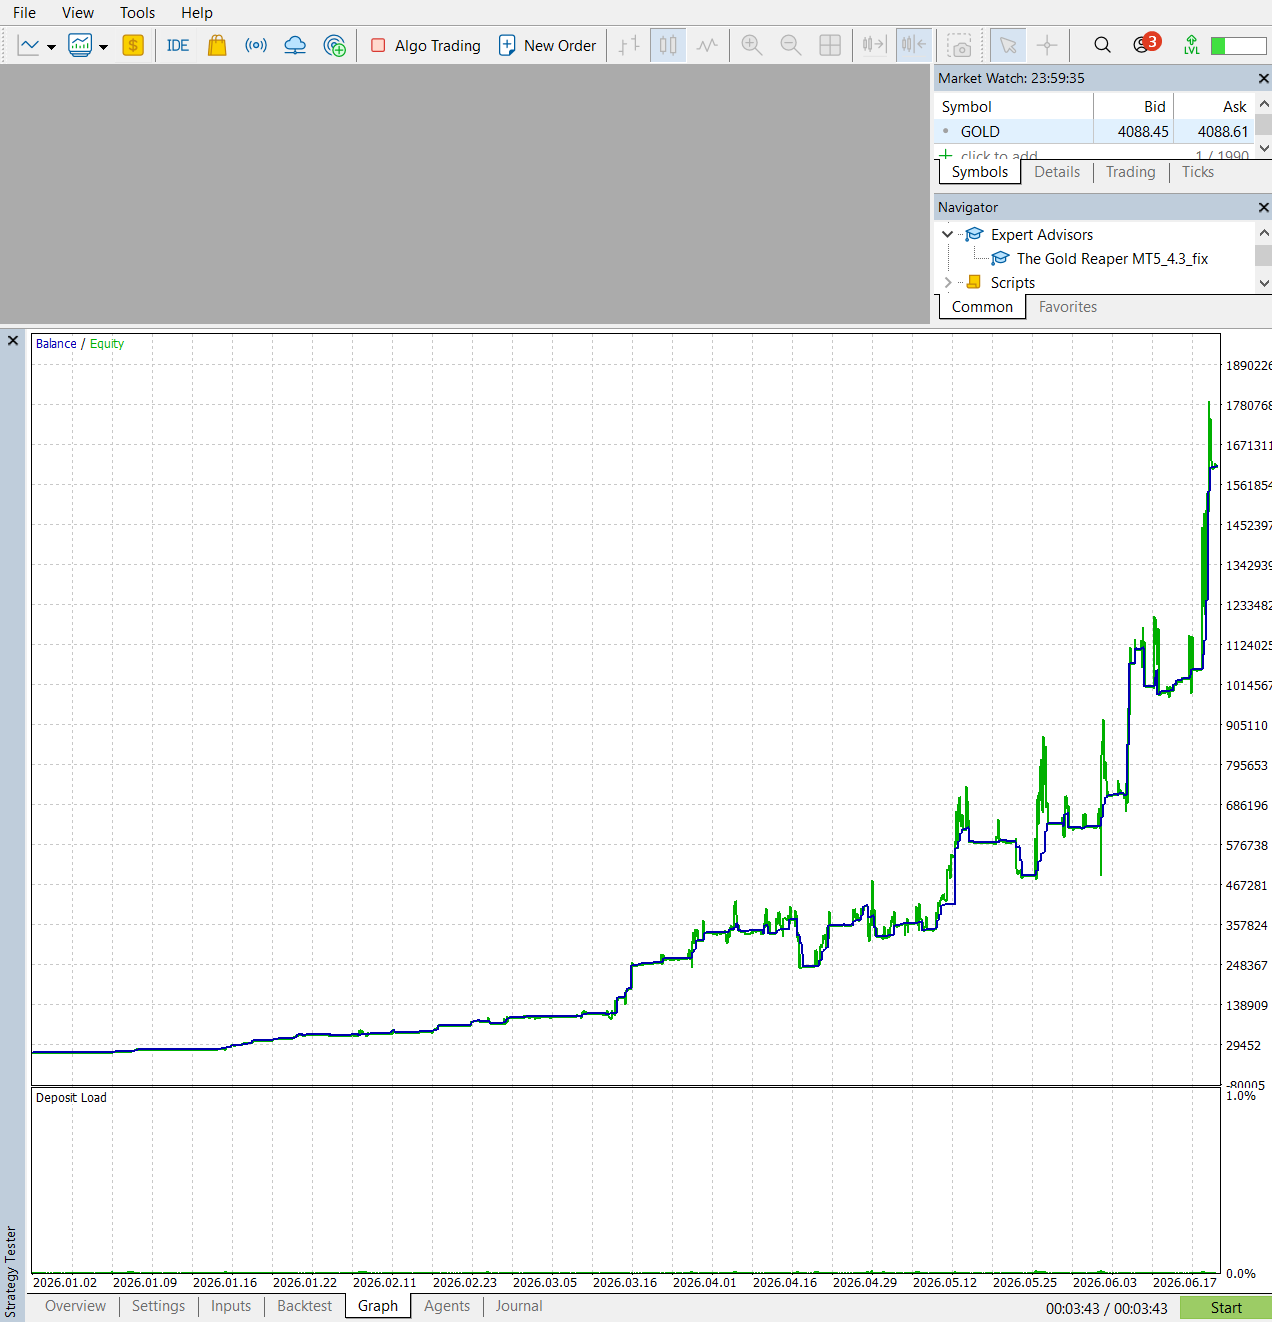Switch to Market Watch Symbols tab
This screenshot has height=1322, width=1272.
(x=980, y=172)
